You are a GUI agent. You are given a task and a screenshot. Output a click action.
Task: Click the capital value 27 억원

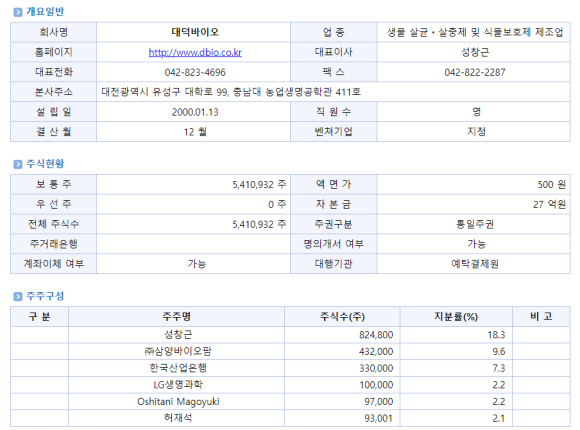click(549, 204)
